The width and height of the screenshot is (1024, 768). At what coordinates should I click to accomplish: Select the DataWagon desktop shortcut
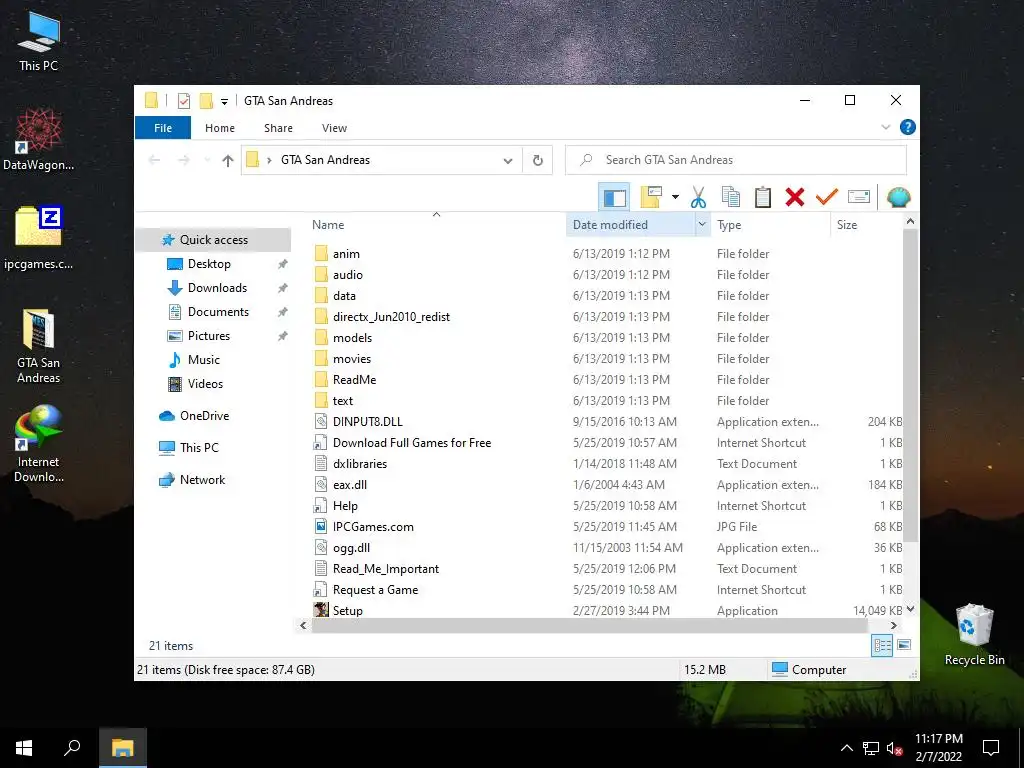(39, 140)
